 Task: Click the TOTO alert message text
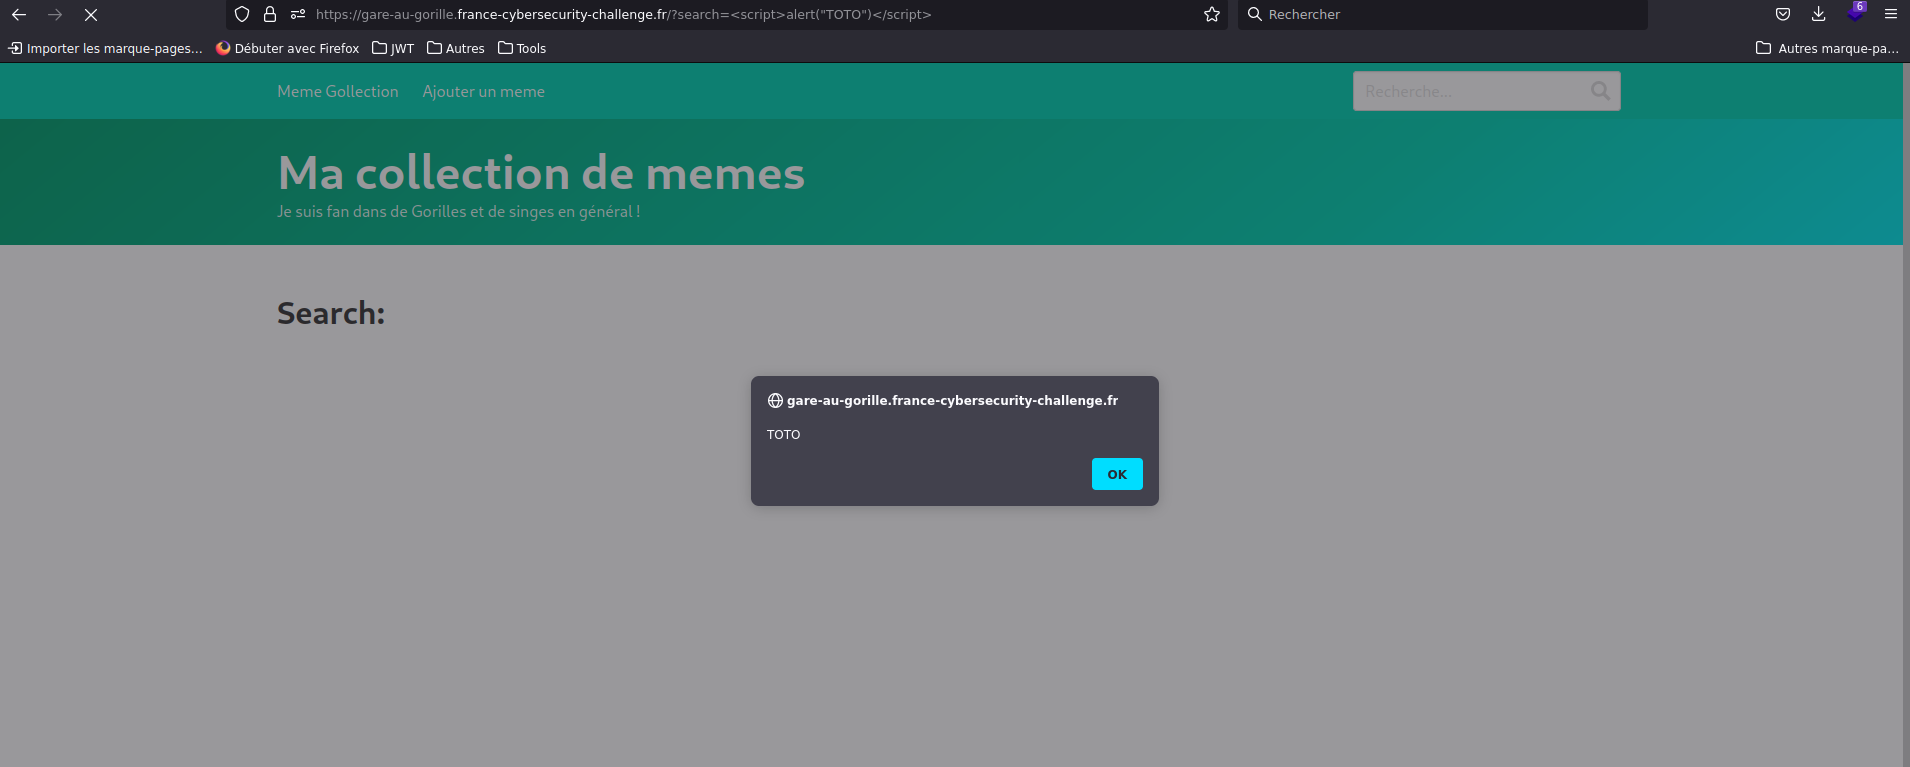coord(784,435)
